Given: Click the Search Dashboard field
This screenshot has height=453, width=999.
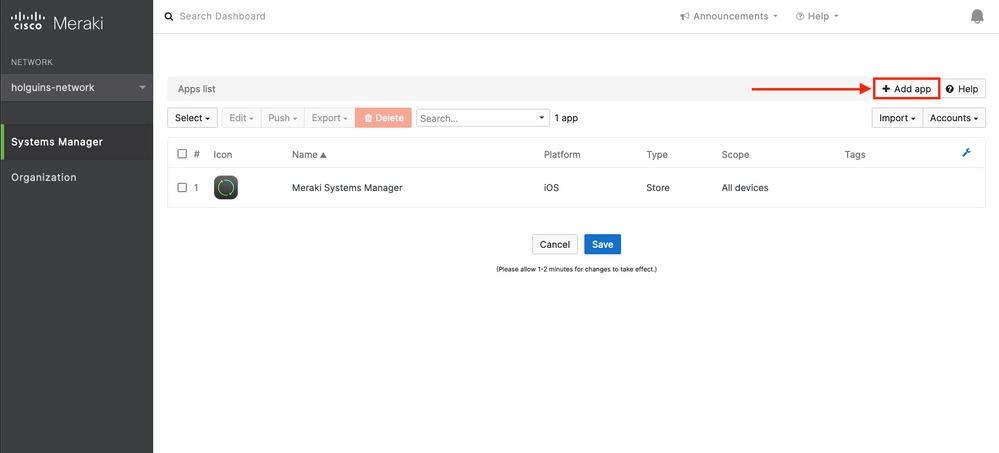Looking at the screenshot, I should pos(300,17).
